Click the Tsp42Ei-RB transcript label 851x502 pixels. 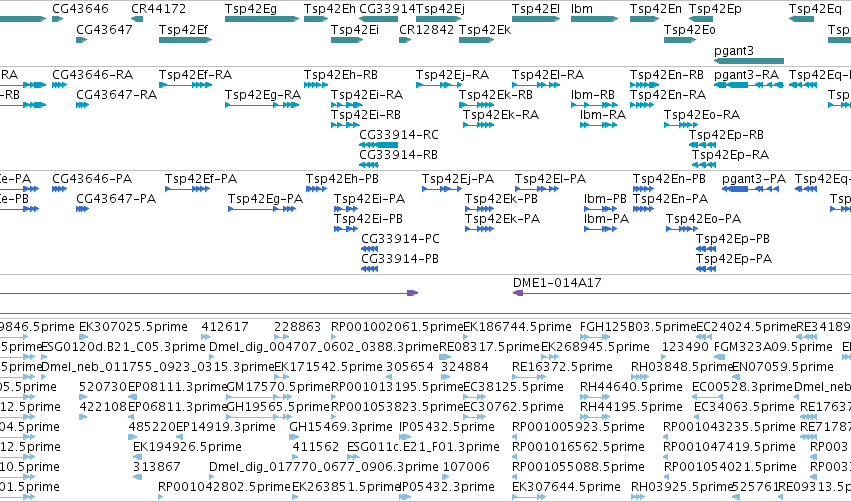366,115
